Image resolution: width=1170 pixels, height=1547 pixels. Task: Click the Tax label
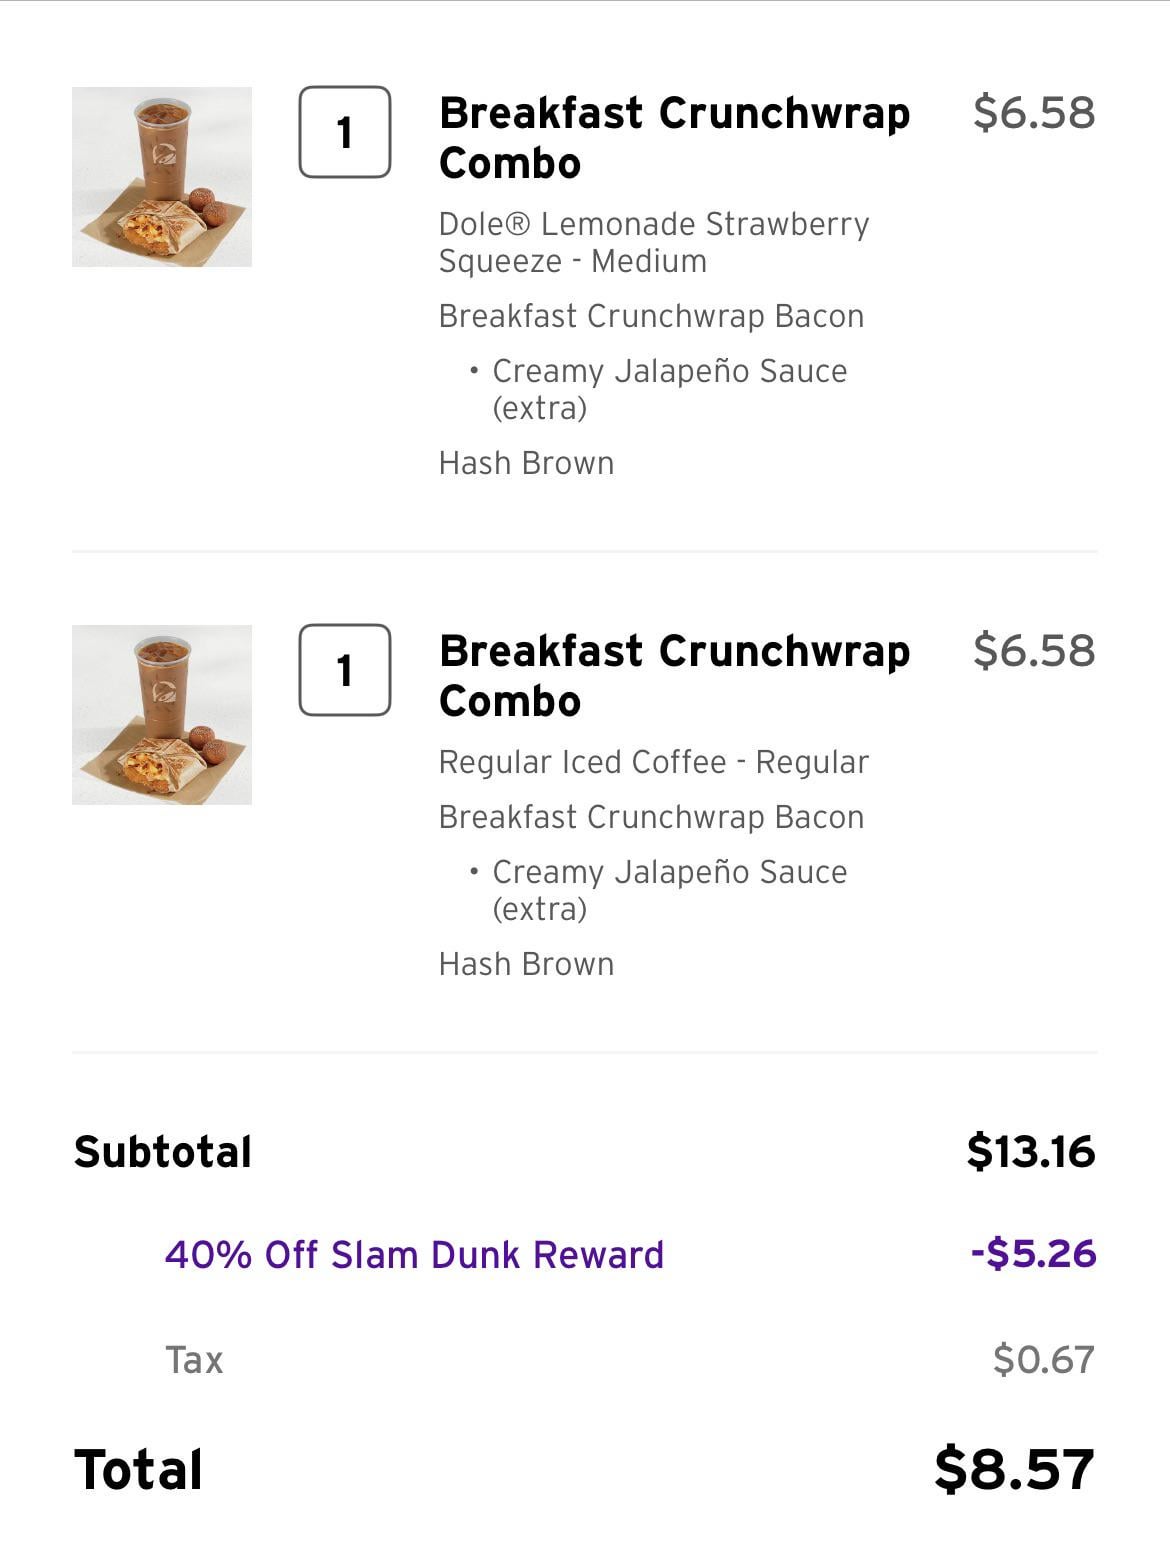(x=194, y=1360)
